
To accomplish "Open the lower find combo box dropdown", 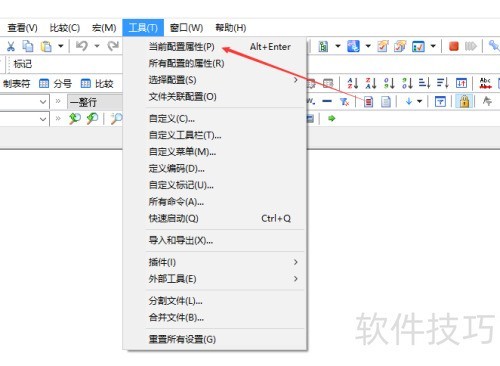I will pyautogui.click(x=43, y=119).
